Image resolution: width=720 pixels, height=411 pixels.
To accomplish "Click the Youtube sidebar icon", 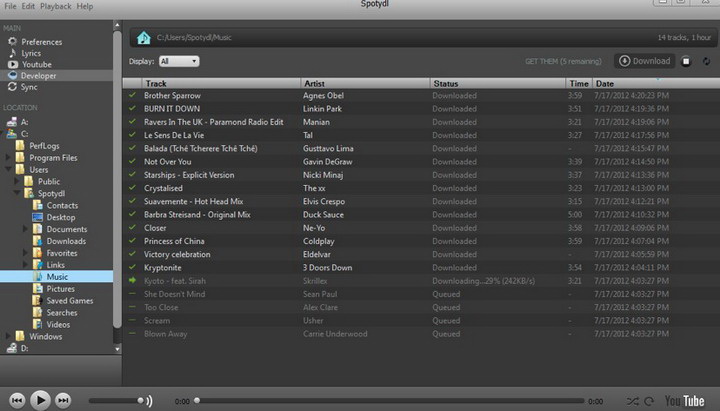I will [x=13, y=64].
